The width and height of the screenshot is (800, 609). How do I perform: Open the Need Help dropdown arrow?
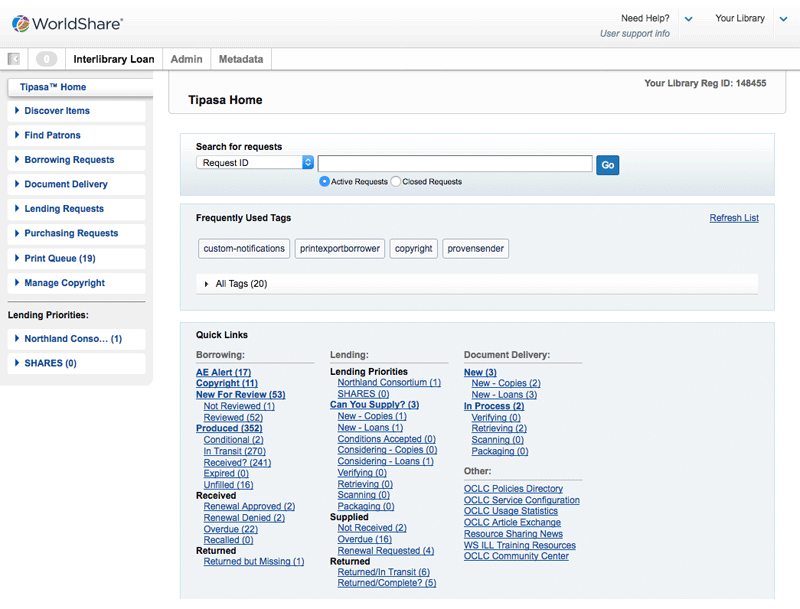point(688,19)
